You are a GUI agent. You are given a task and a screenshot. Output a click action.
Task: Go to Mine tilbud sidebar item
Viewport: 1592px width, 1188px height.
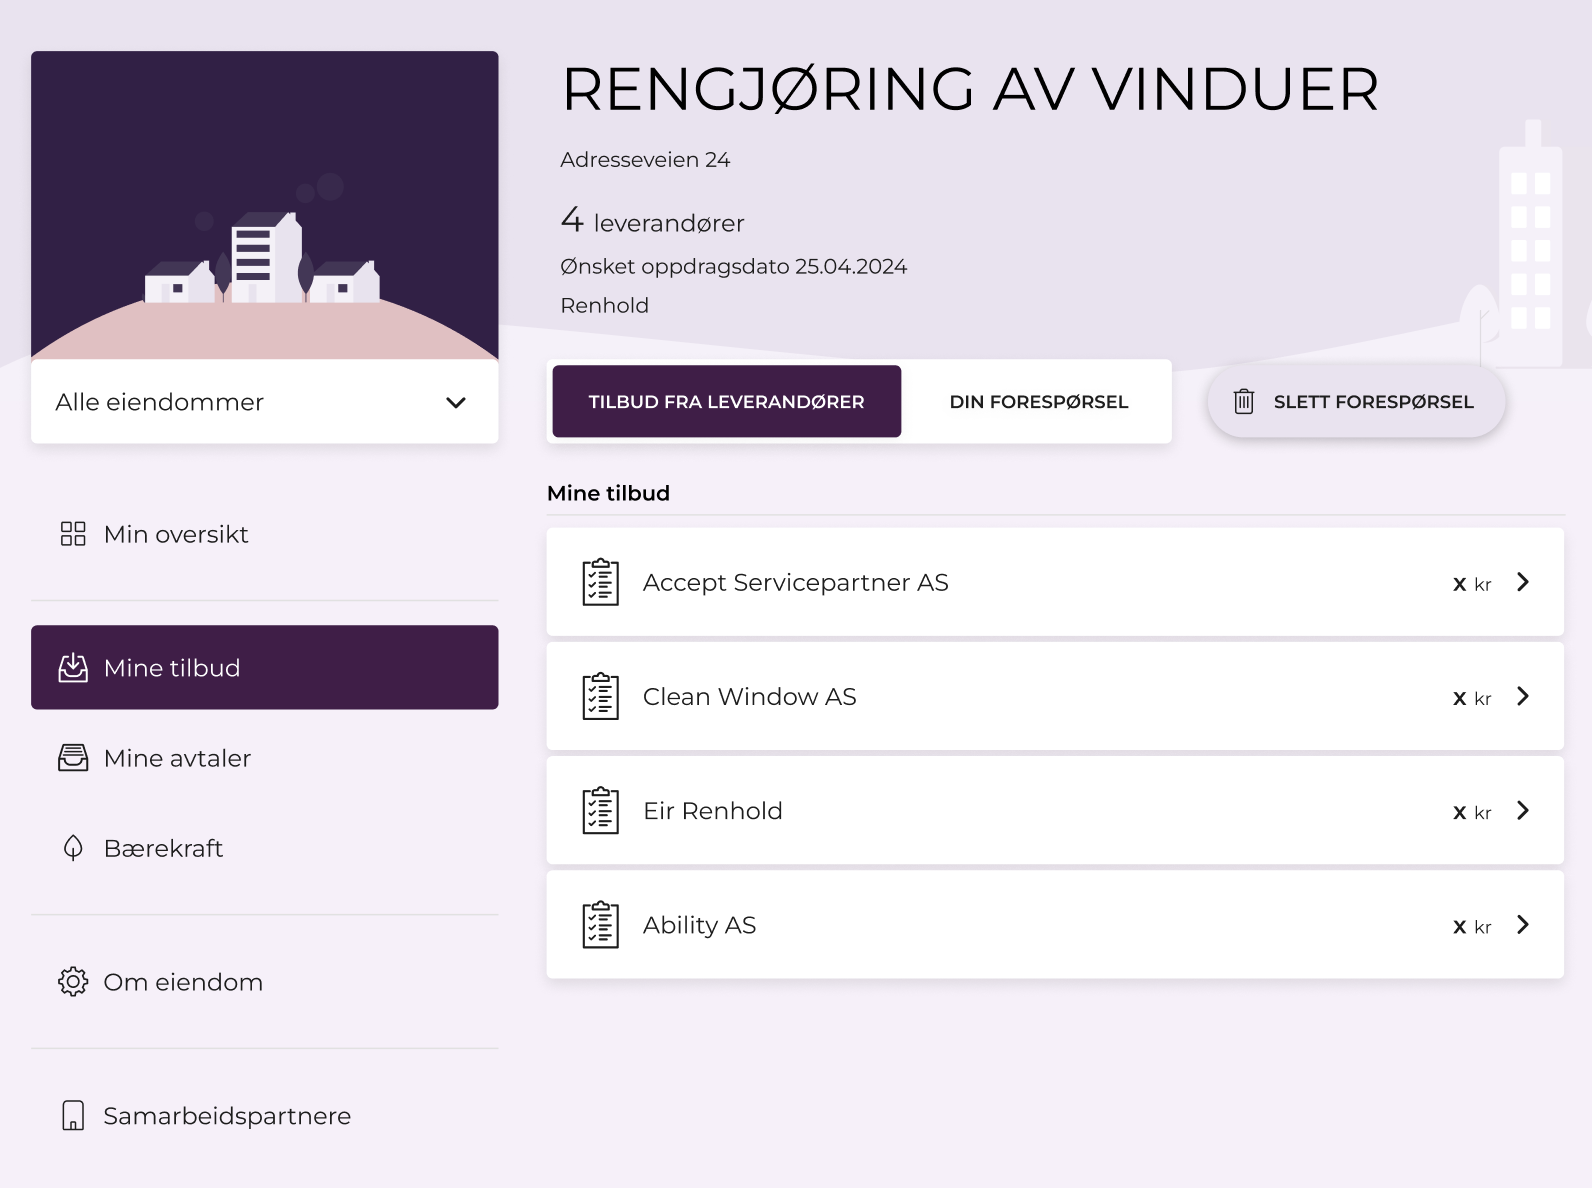[x=265, y=668]
